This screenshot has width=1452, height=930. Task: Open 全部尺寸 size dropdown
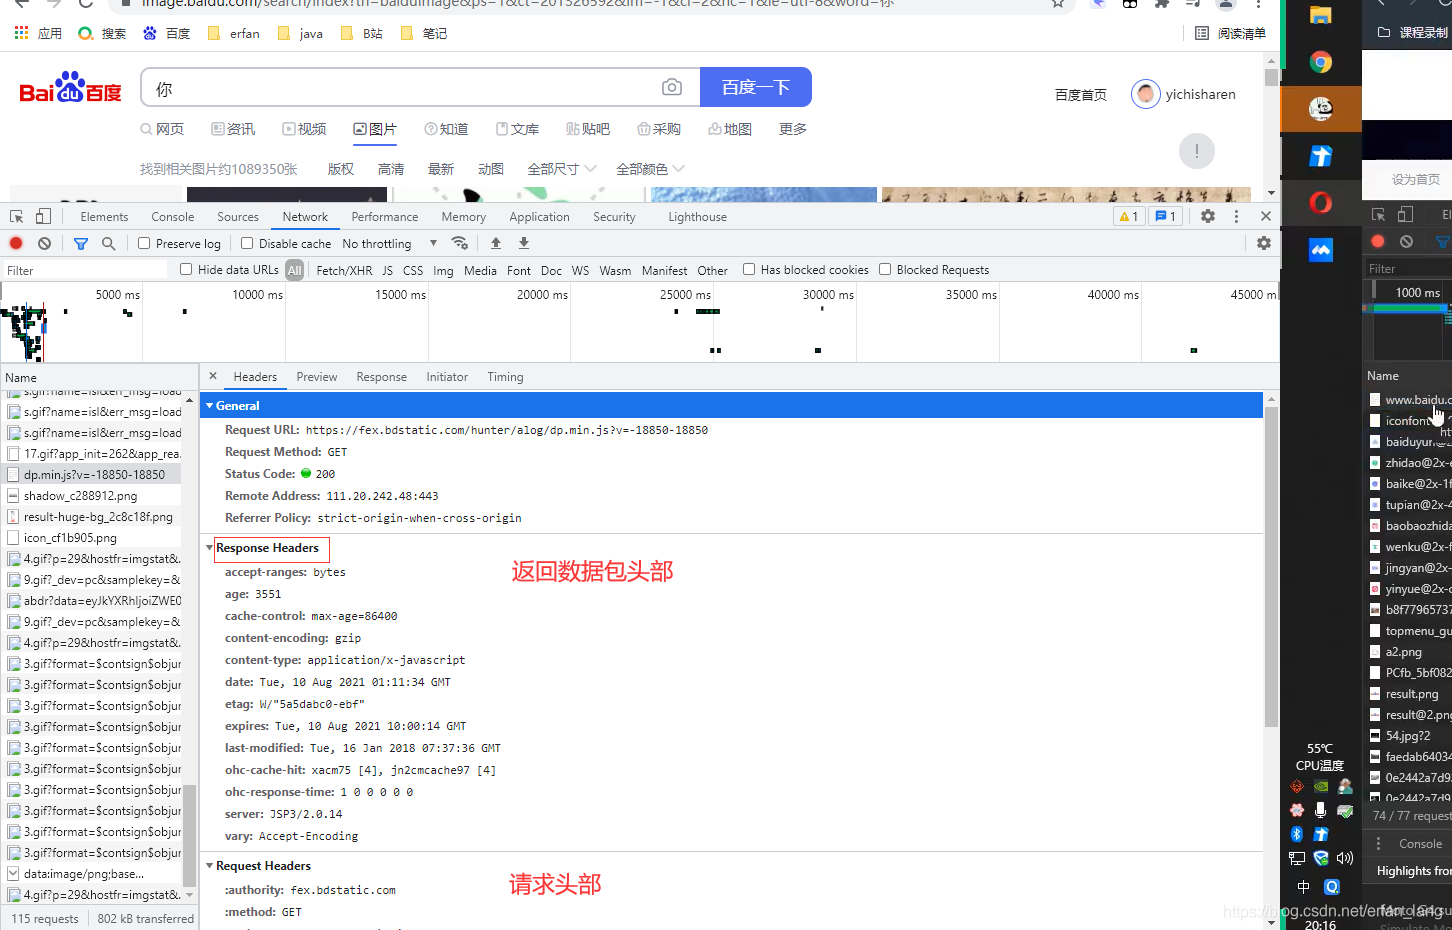click(x=562, y=169)
